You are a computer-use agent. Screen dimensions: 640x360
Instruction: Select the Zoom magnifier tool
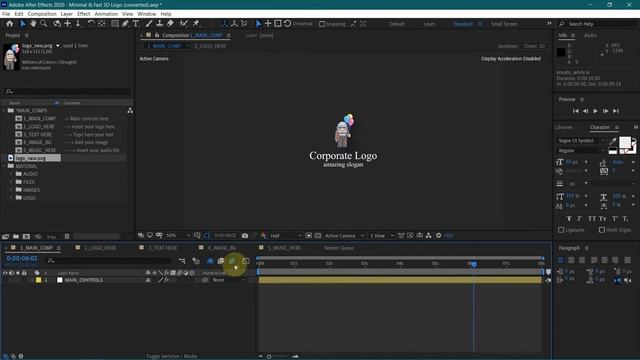pos(43,24)
